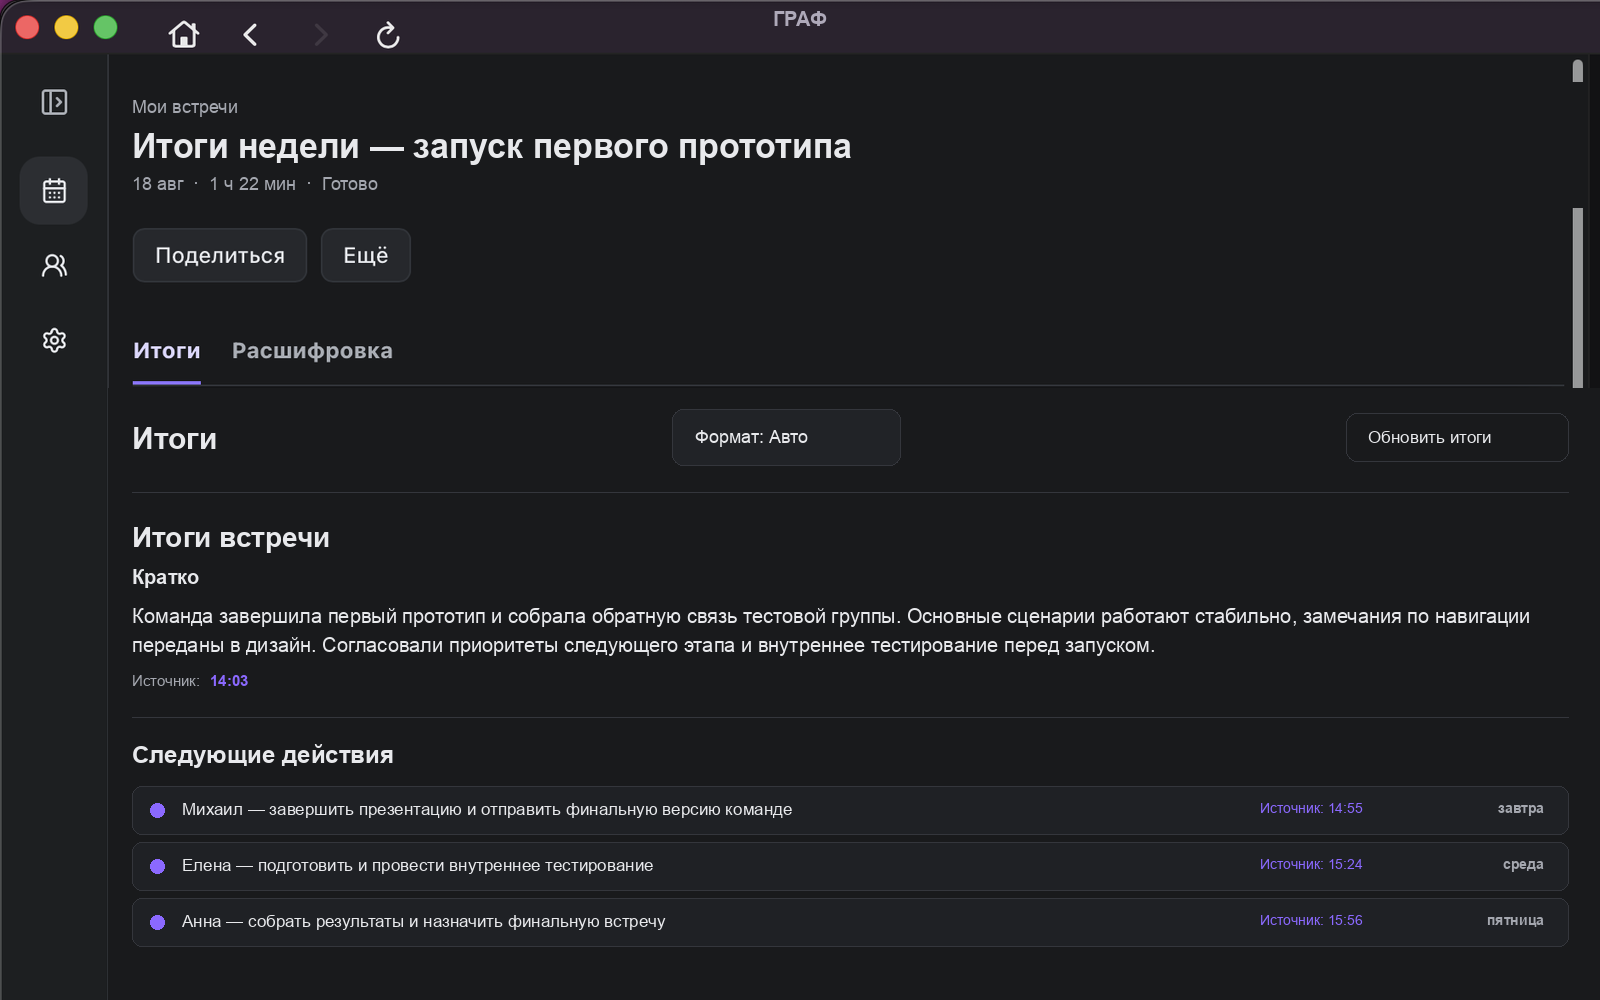Open source link Источник: 15:24

[1311, 864]
